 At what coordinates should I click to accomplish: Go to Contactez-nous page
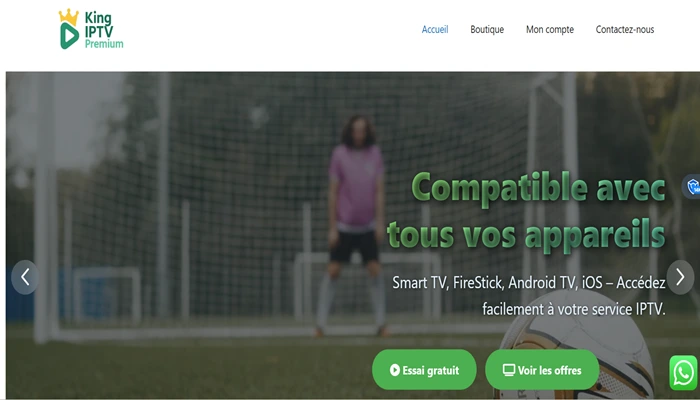point(625,29)
